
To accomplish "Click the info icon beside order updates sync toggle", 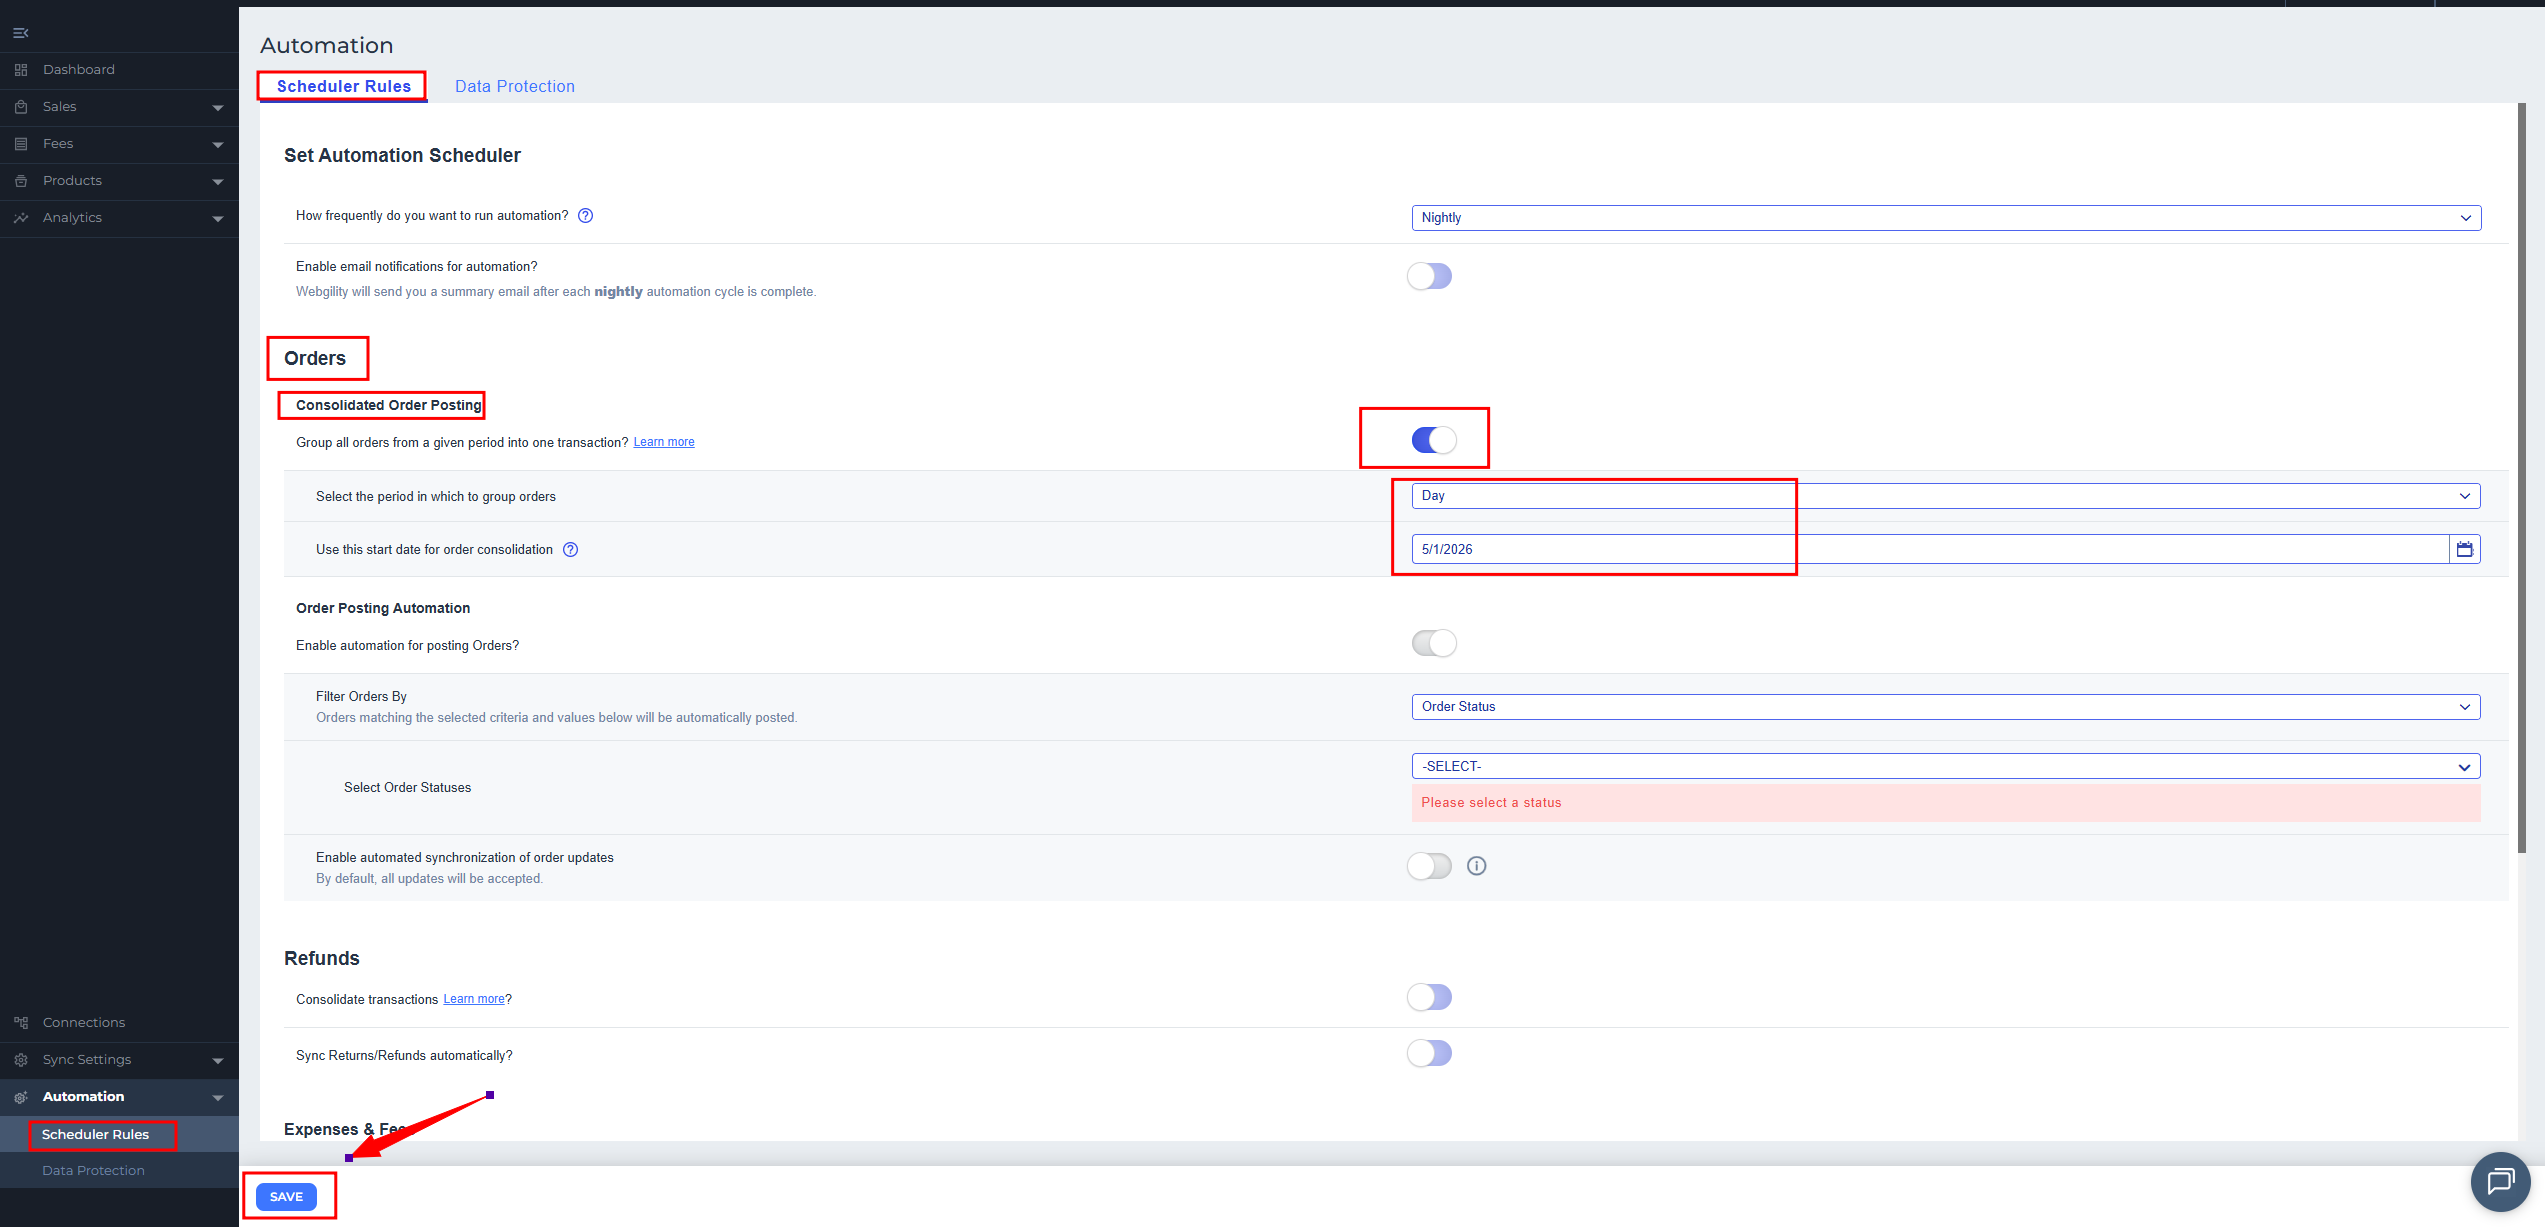I will pyautogui.click(x=1477, y=866).
